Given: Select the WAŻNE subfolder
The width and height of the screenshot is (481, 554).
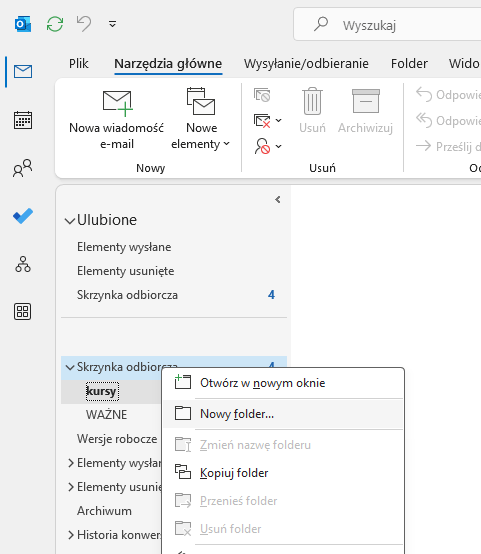Looking at the screenshot, I should pyautogui.click(x=106, y=415).
